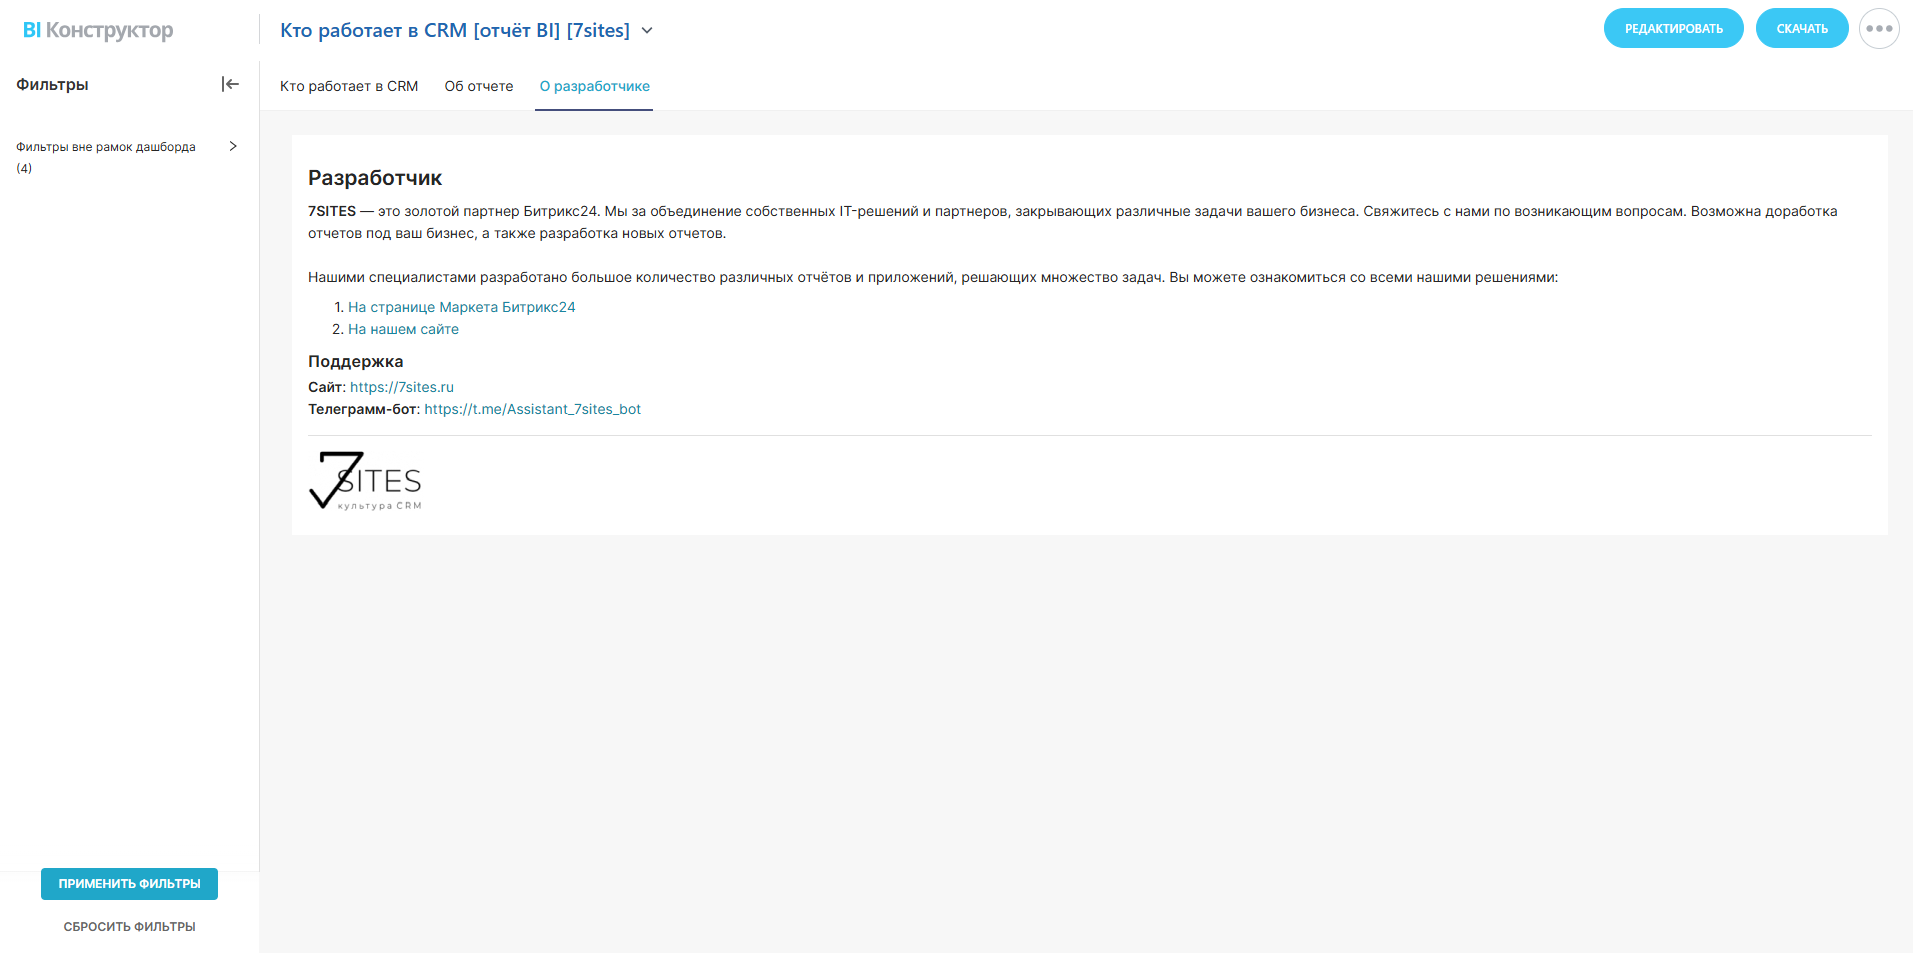Open https://7sites.ru website link
Image resolution: width=1913 pixels, height=953 pixels.
point(402,387)
